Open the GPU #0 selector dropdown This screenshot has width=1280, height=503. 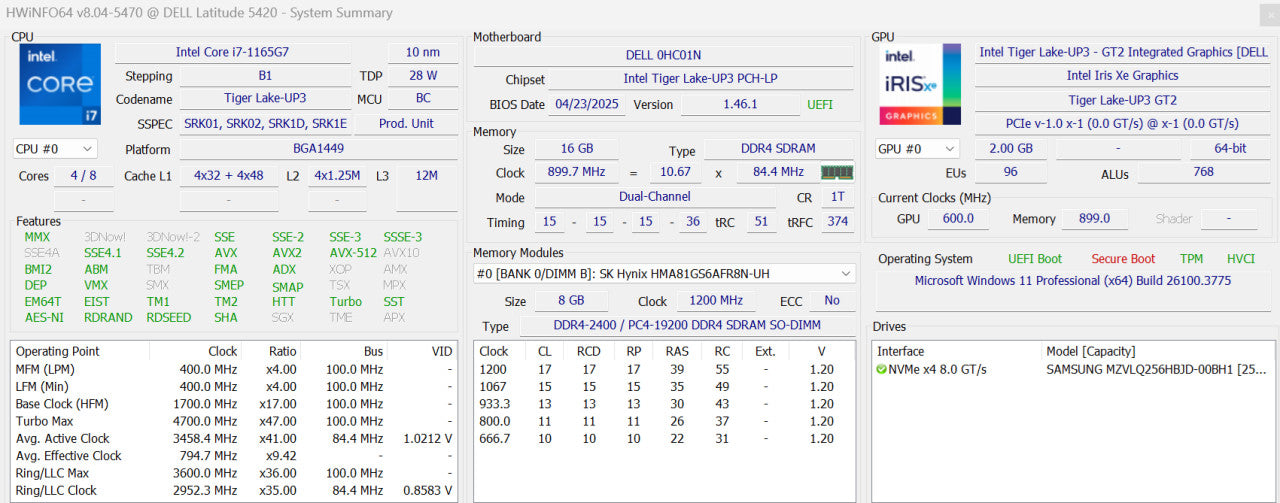915,148
